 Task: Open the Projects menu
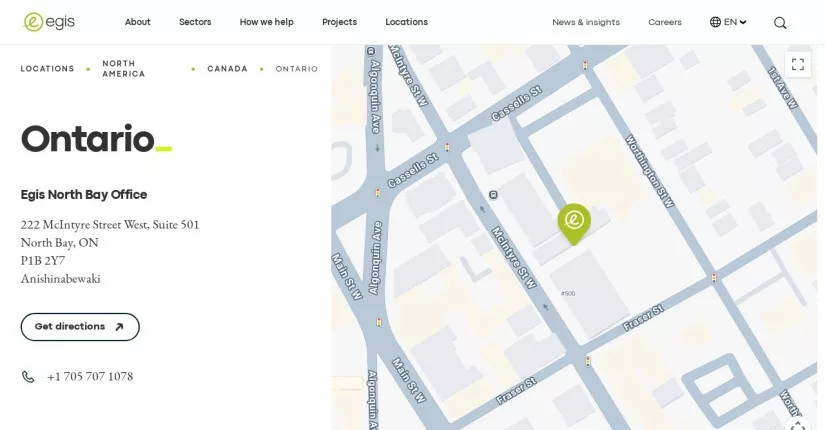coord(339,22)
